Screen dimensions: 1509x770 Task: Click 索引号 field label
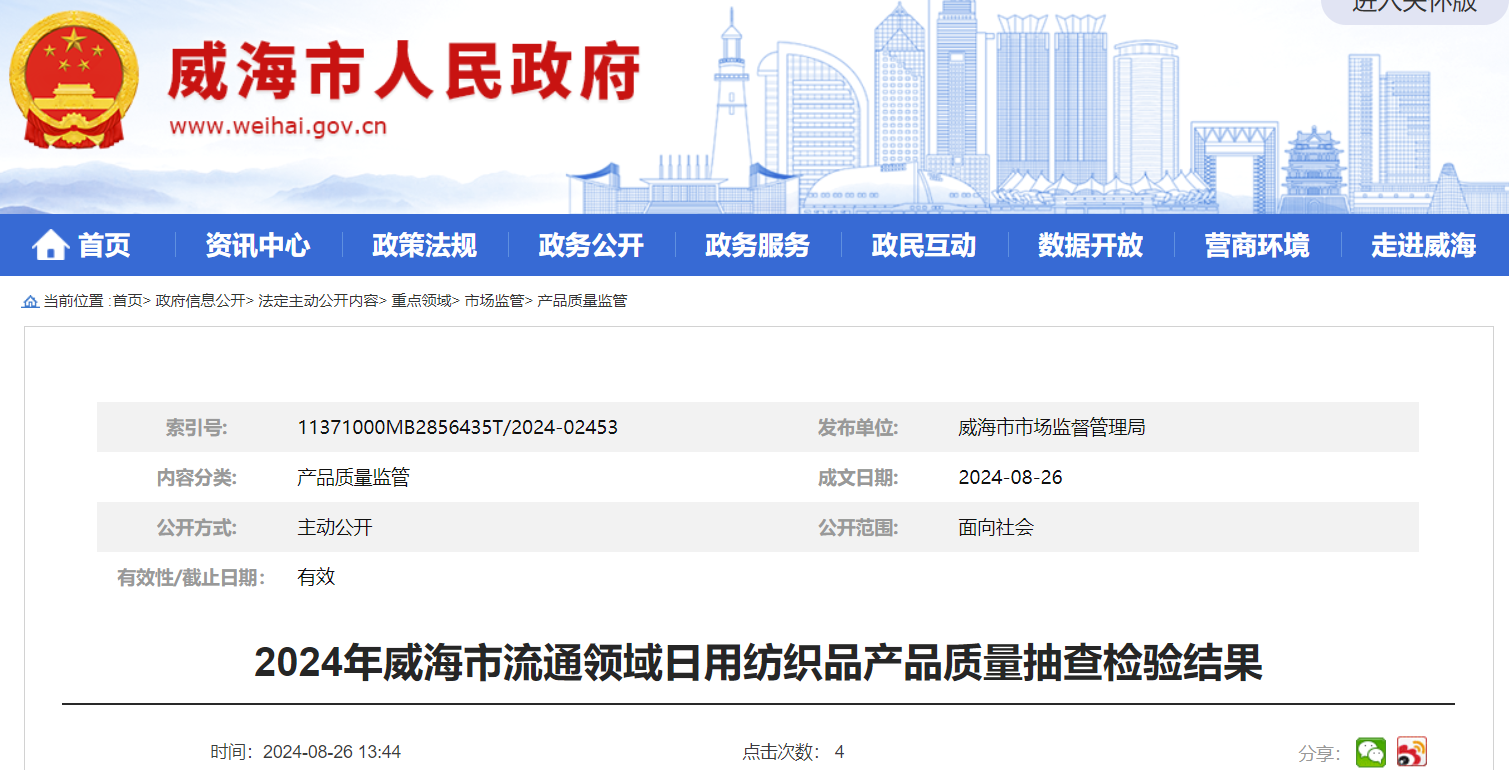(x=196, y=427)
